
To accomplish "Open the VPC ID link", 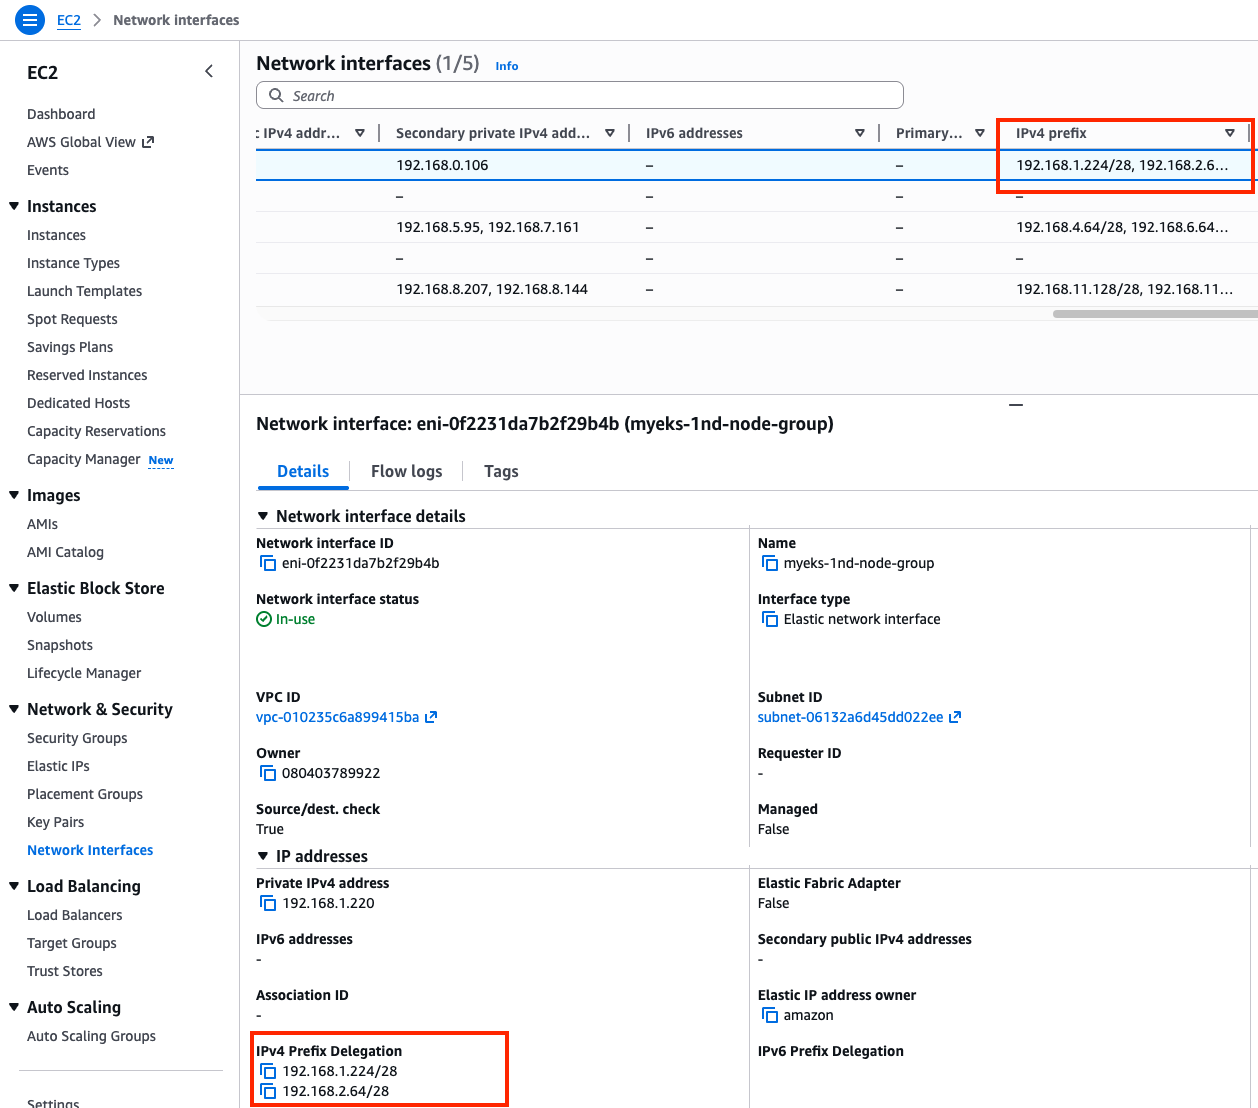I will point(338,717).
